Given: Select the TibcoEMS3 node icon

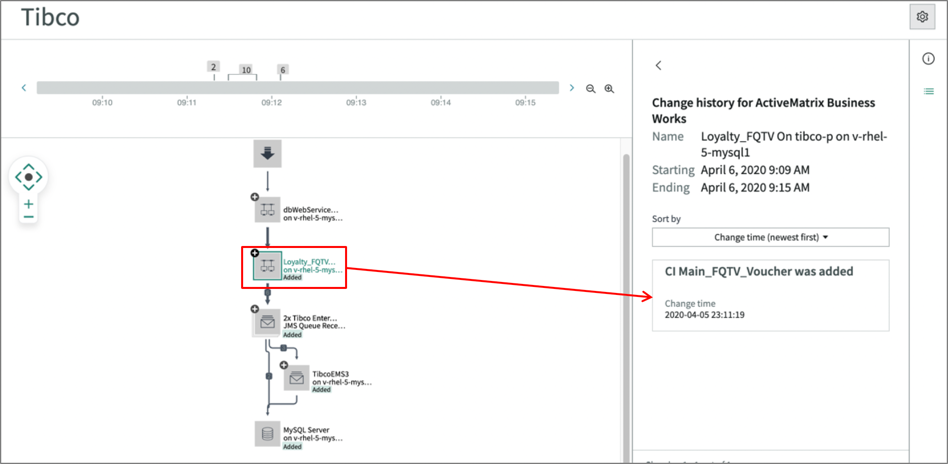Looking at the screenshot, I should coord(296,379).
